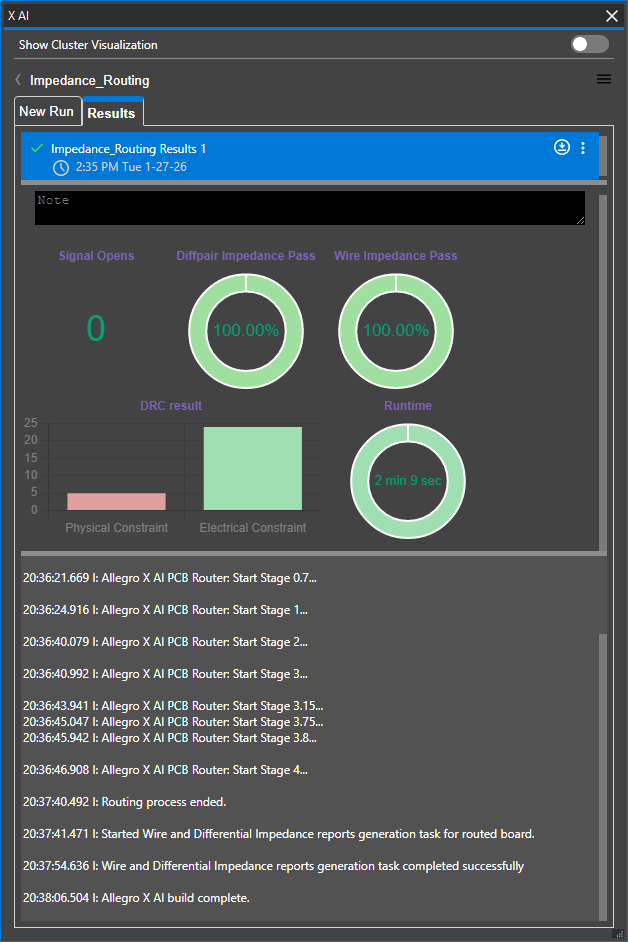This screenshot has height=942, width=628.
Task: Click log line 'reports generation task completed successfully'
Action: pos(273,866)
